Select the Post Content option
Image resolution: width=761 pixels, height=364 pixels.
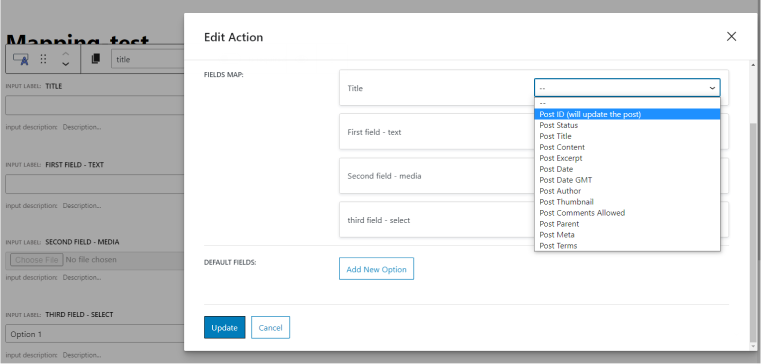point(627,147)
